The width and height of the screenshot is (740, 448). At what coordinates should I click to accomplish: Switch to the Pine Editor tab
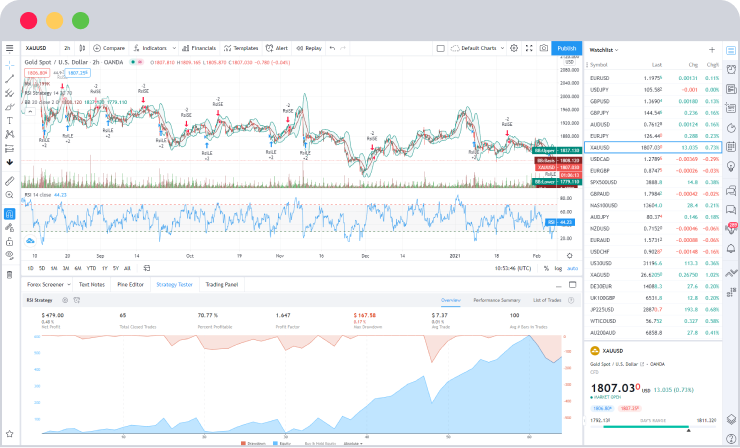coord(130,285)
